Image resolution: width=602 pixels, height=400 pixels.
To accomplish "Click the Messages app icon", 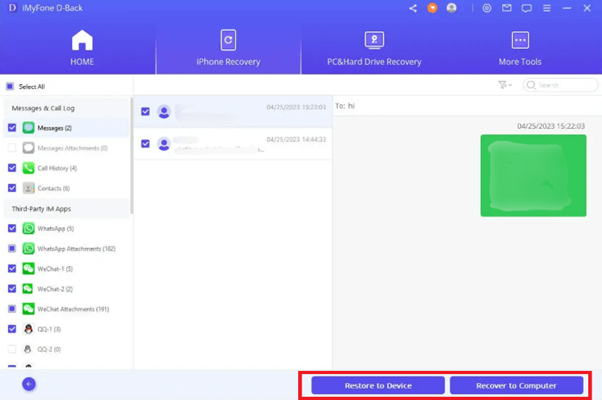I will (28, 128).
